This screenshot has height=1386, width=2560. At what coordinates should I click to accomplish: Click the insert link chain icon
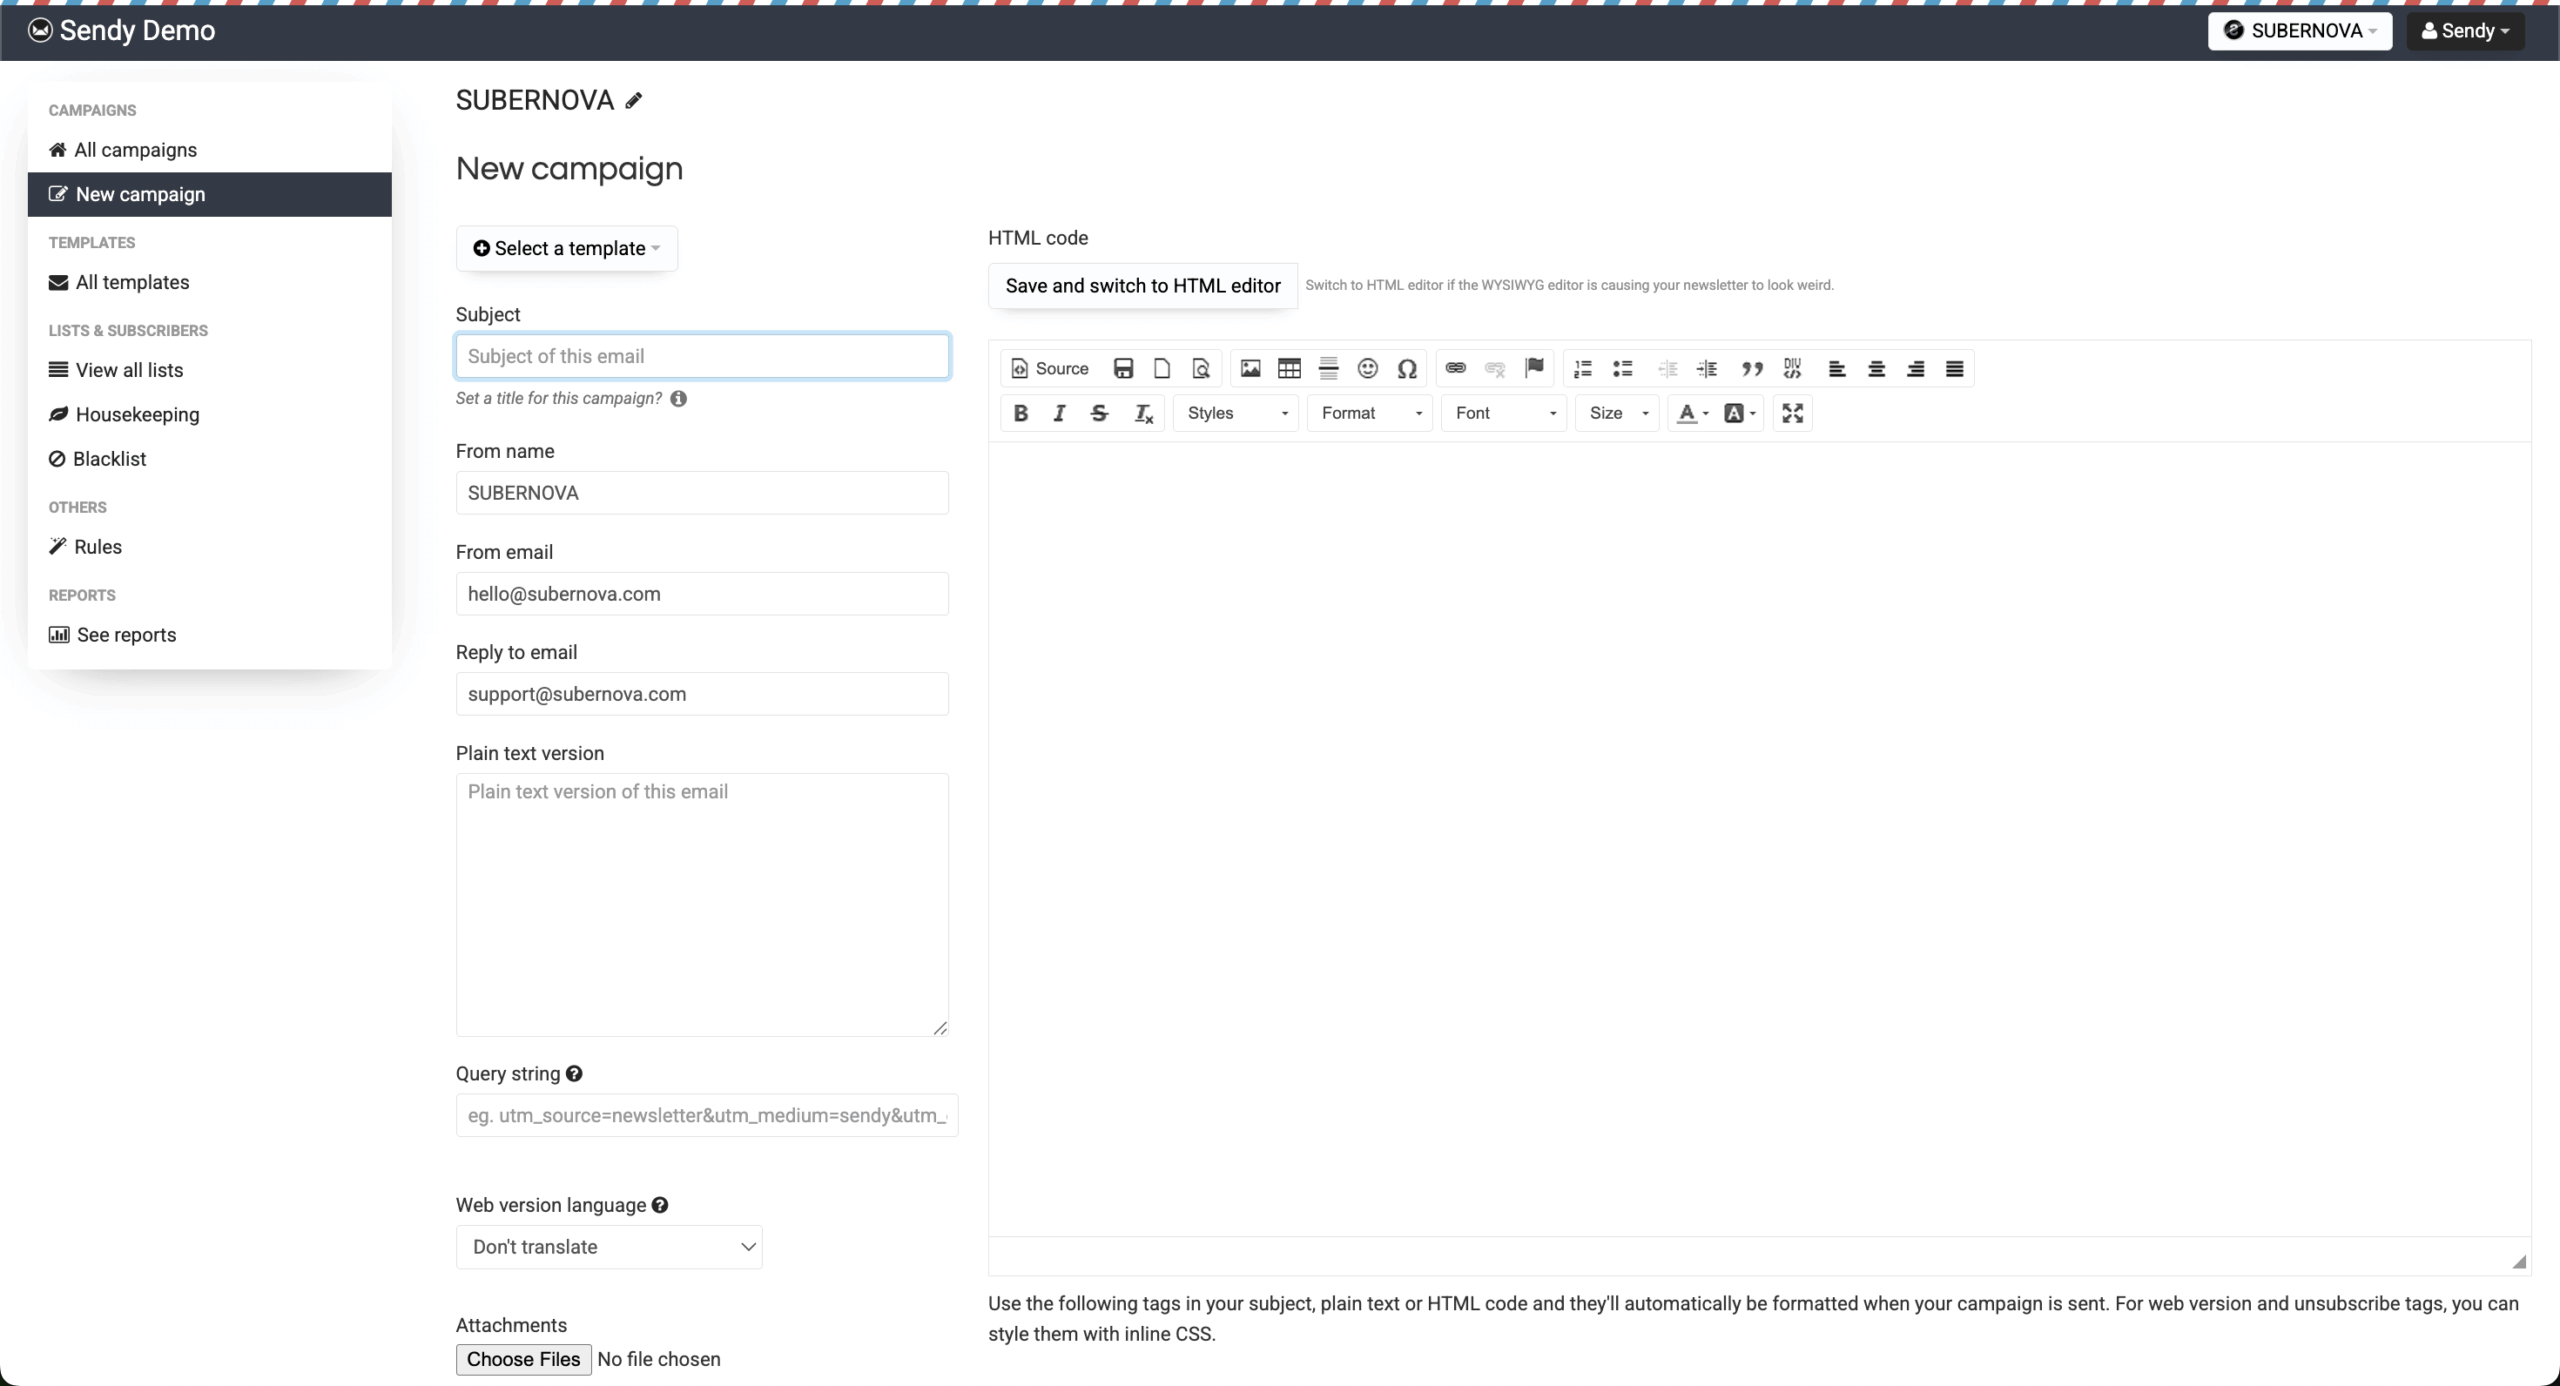(1455, 369)
